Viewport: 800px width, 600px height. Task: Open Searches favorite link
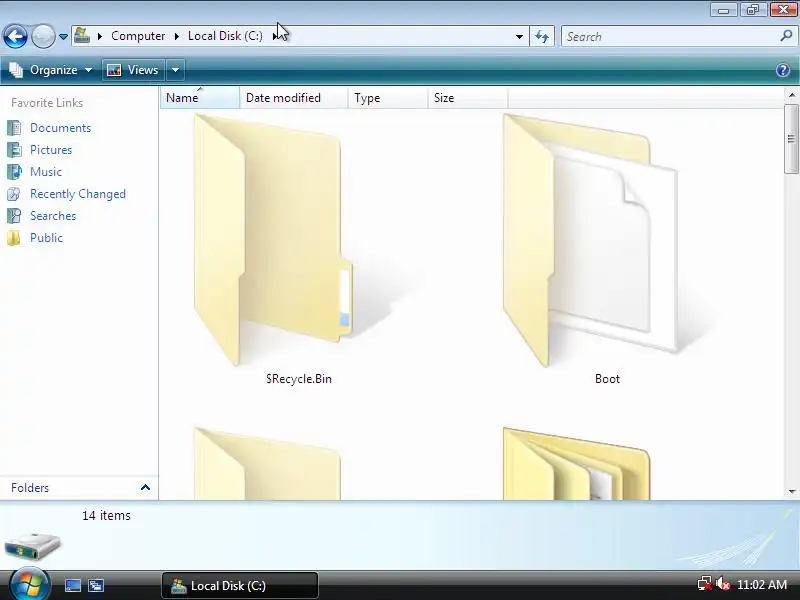tap(53, 216)
